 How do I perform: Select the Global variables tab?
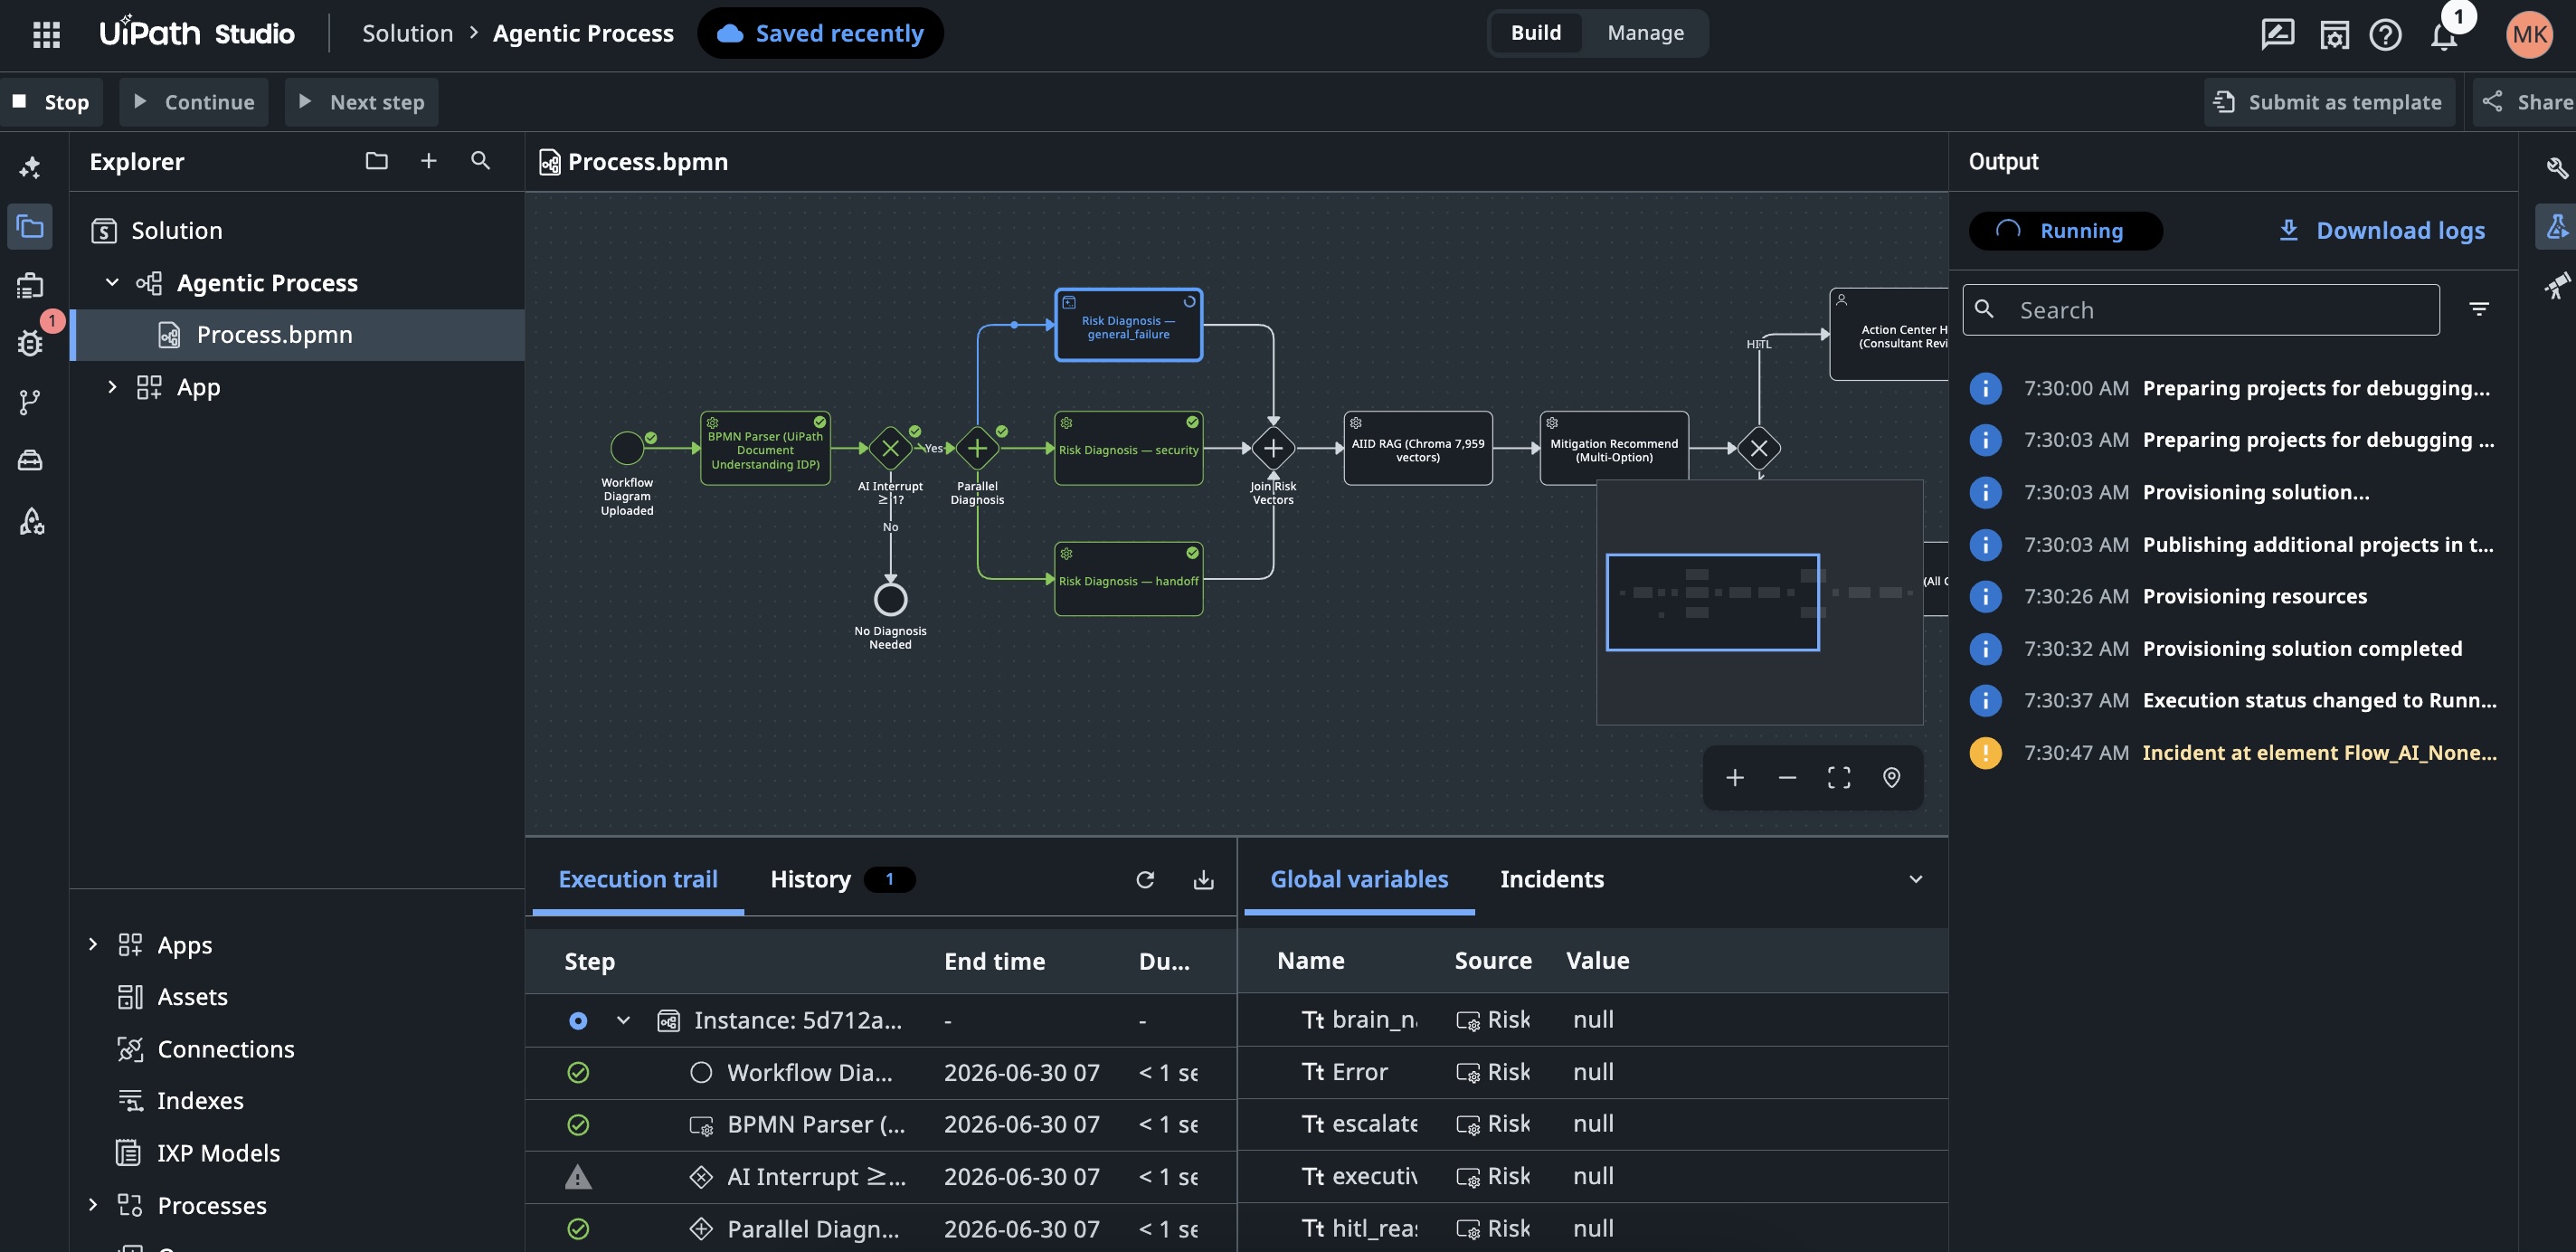[x=1359, y=879]
